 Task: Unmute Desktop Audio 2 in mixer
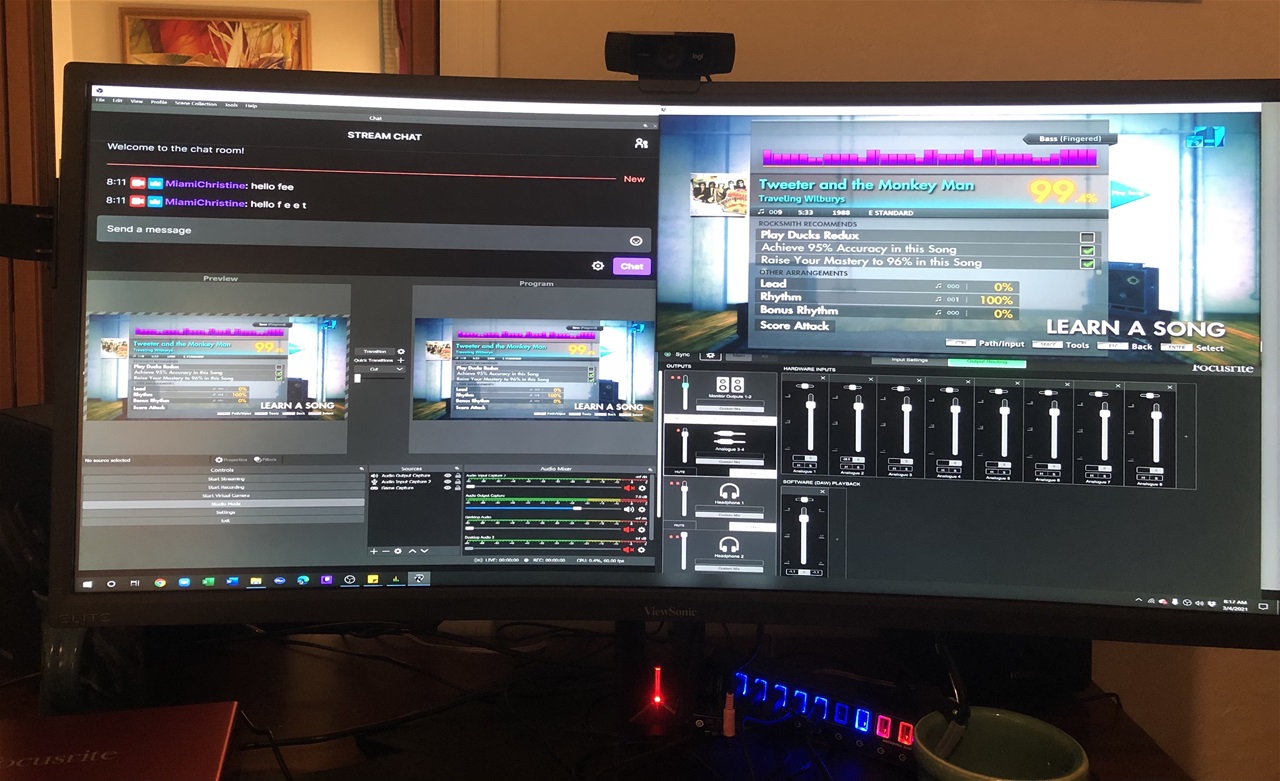coord(629,550)
